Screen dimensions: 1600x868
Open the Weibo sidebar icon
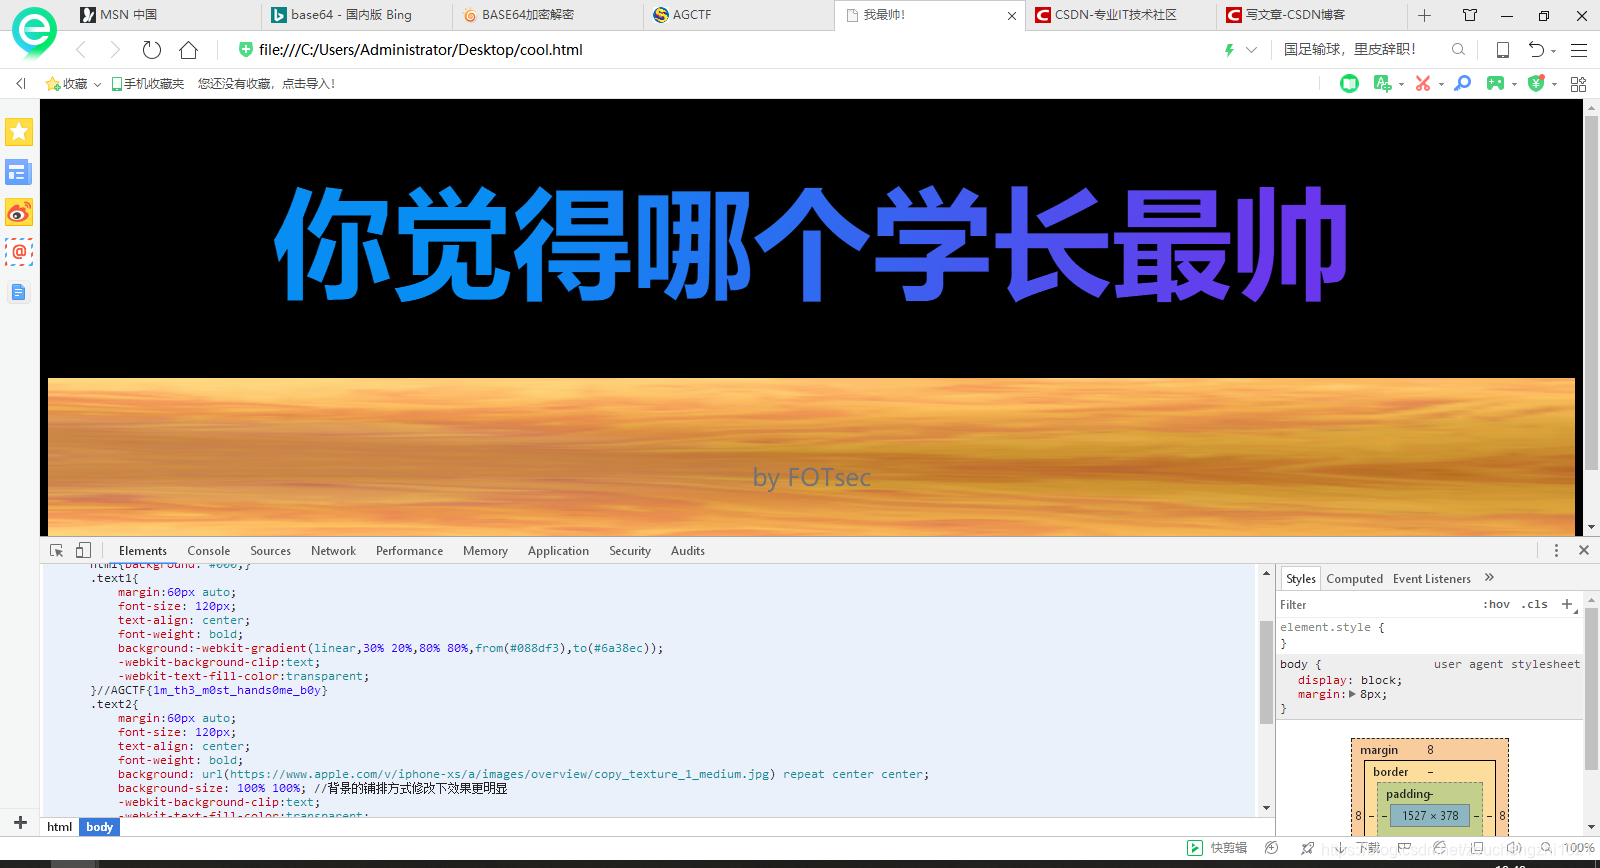coord(19,212)
